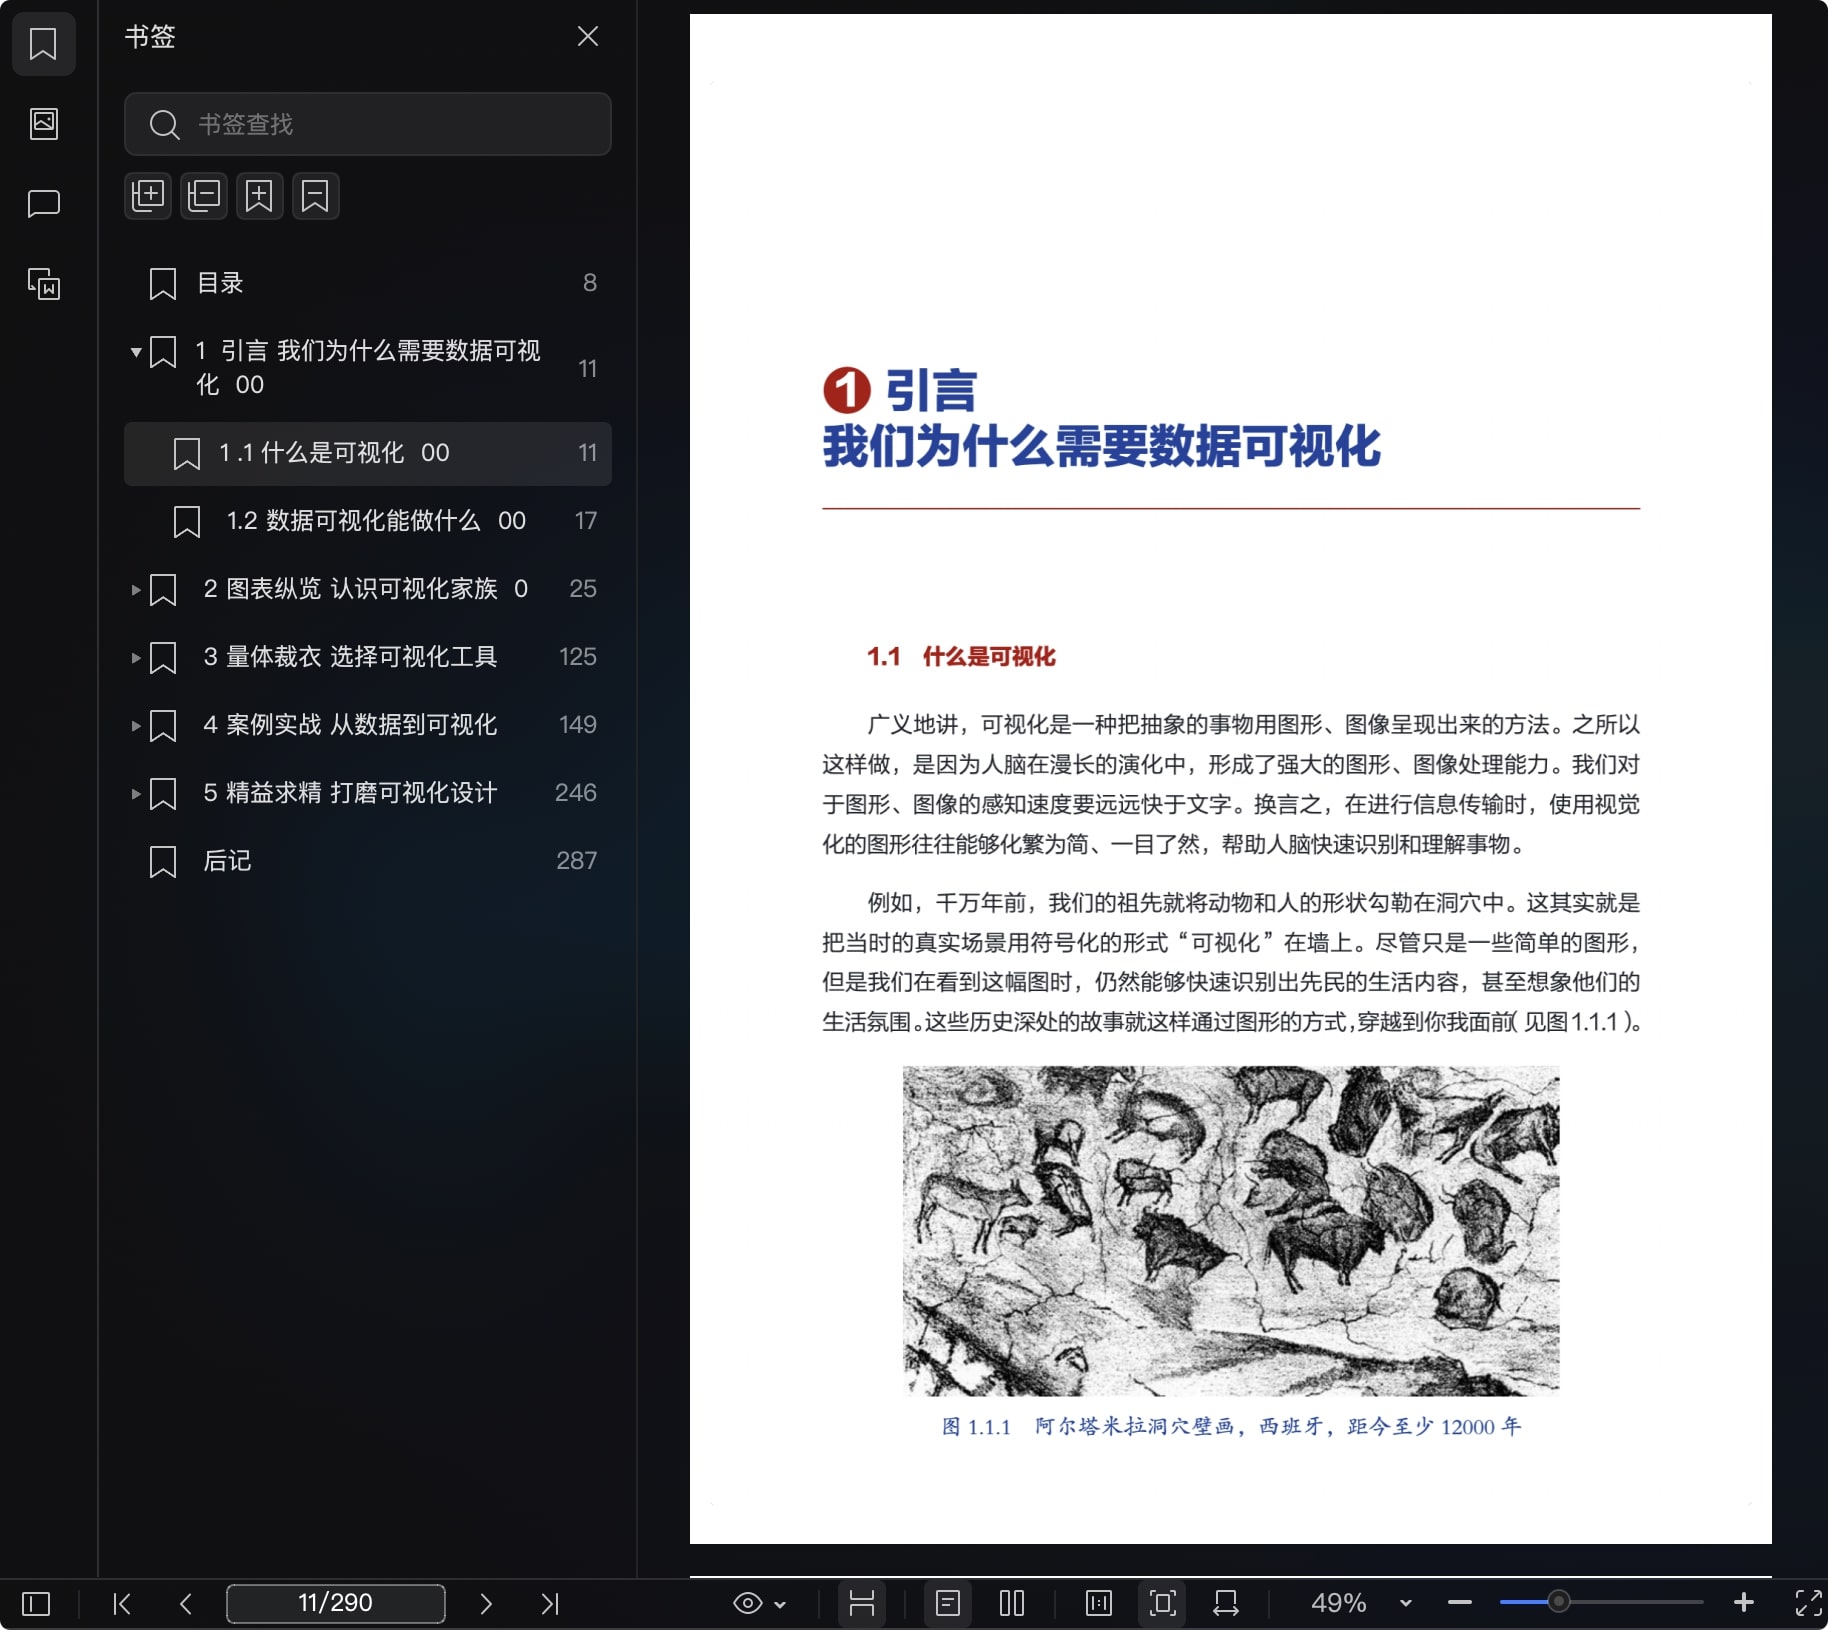This screenshot has width=1828, height=1630.
Task: Zoom out with the minus button
Action: 1460,1603
